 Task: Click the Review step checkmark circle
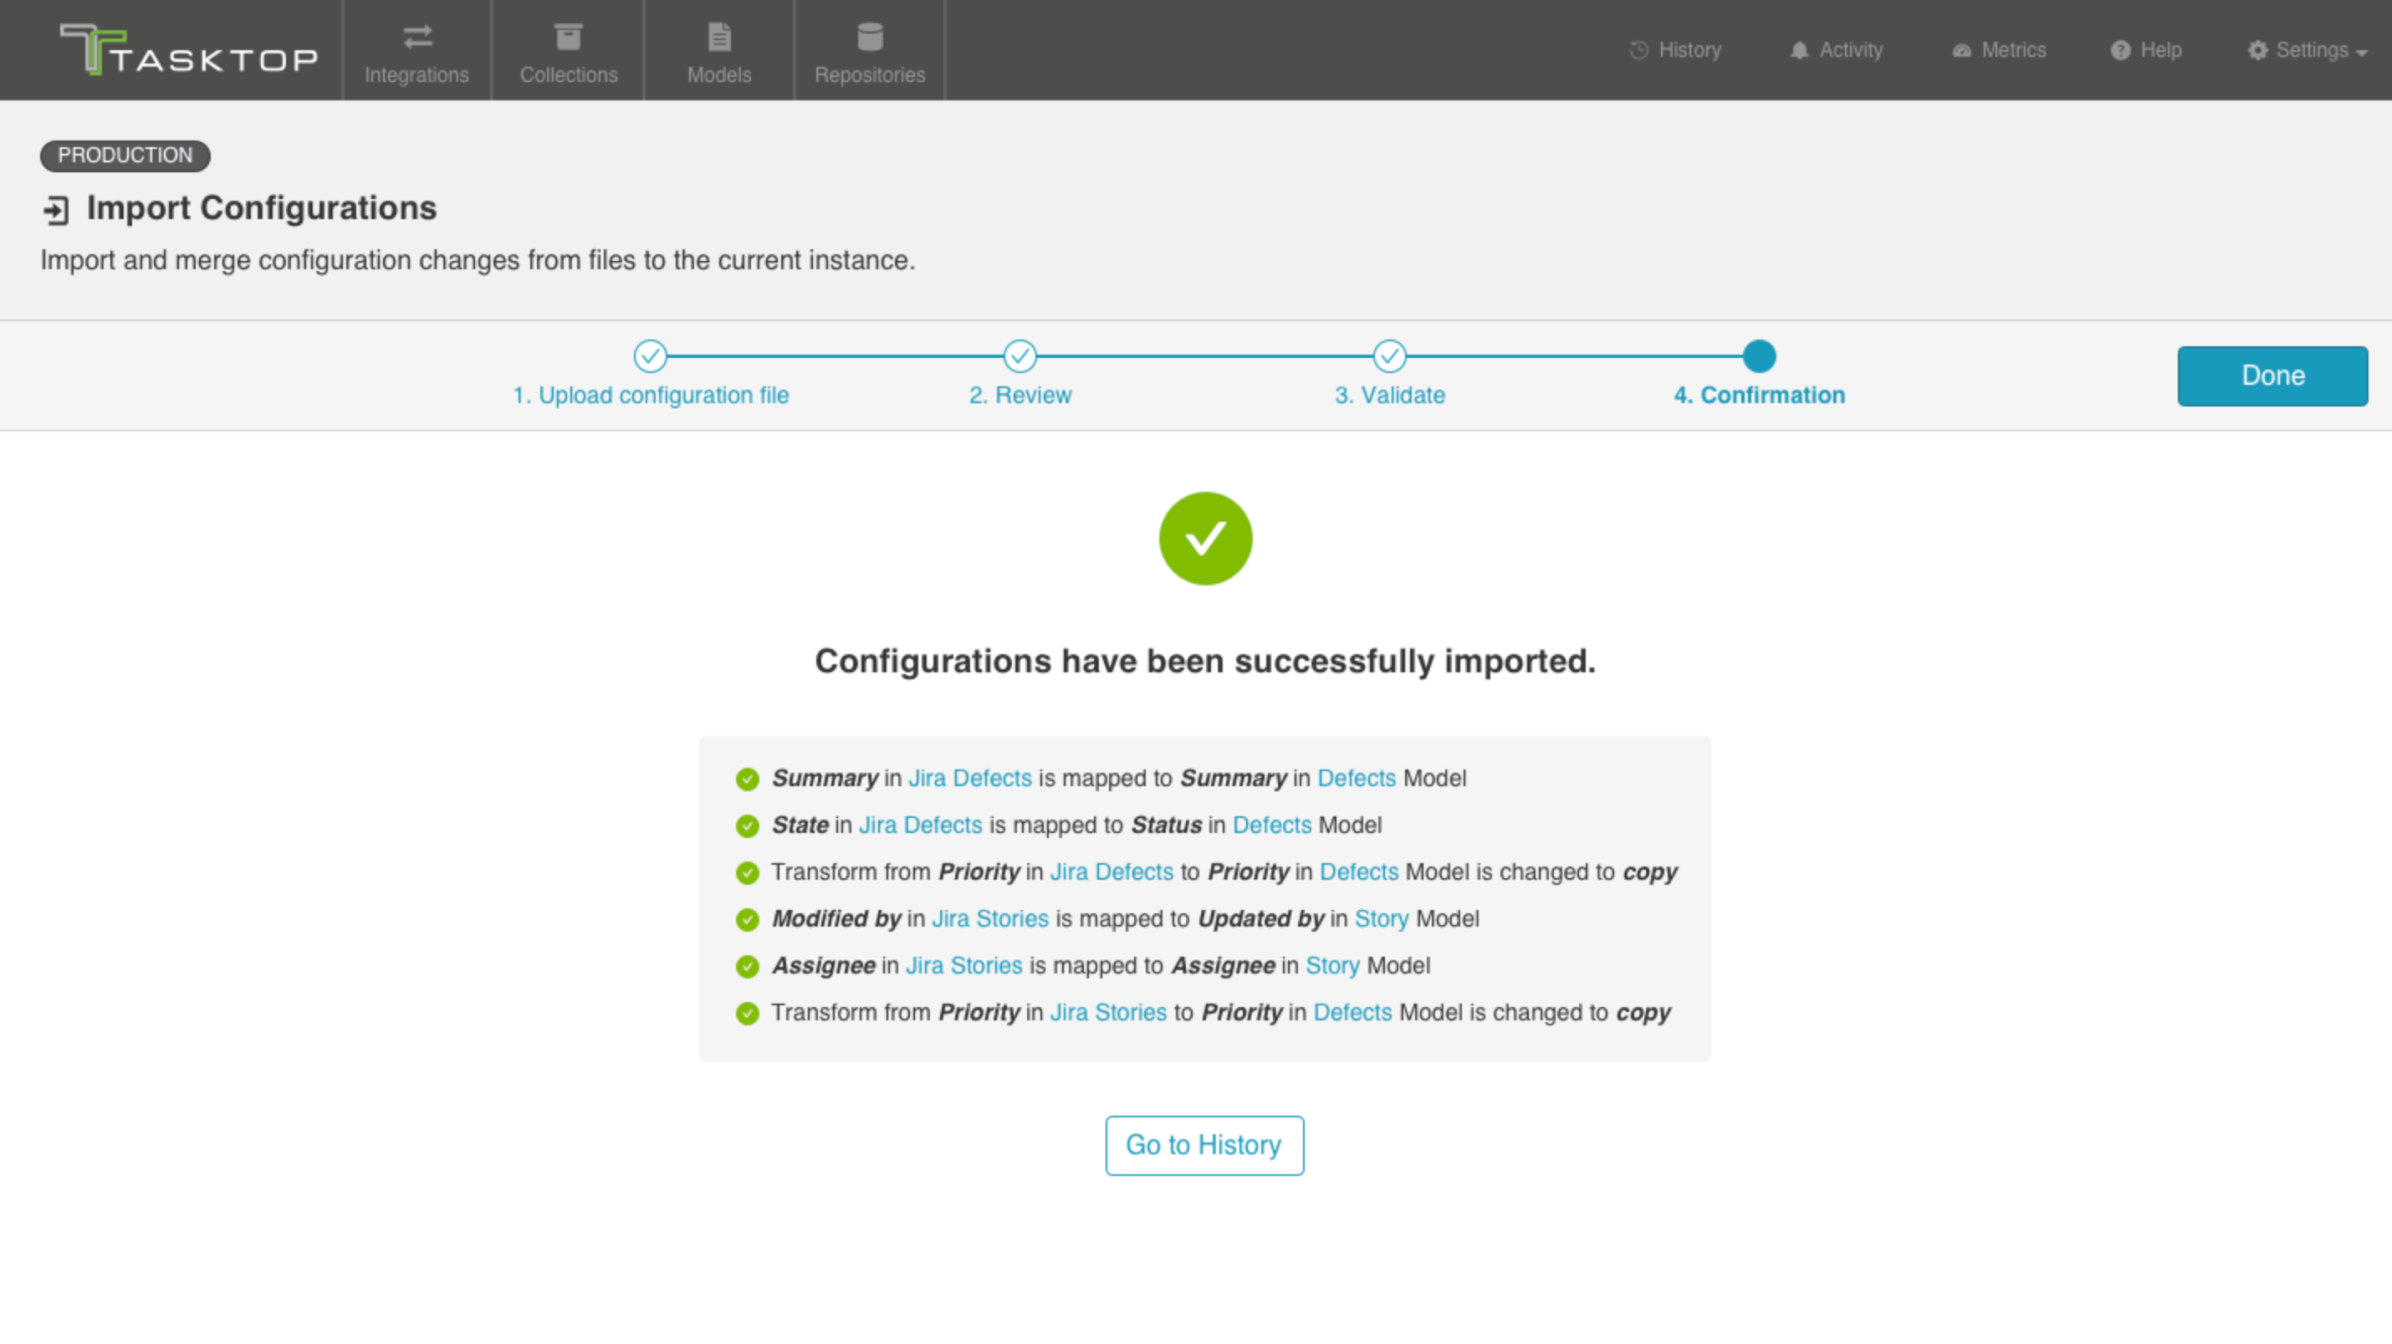pyautogui.click(x=1020, y=355)
